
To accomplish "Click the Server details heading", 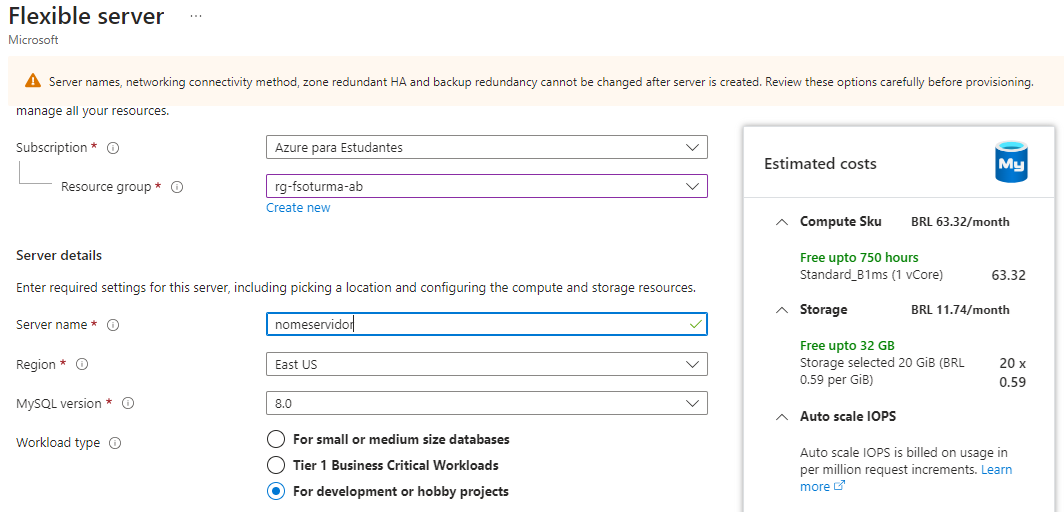I will [x=59, y=256].
